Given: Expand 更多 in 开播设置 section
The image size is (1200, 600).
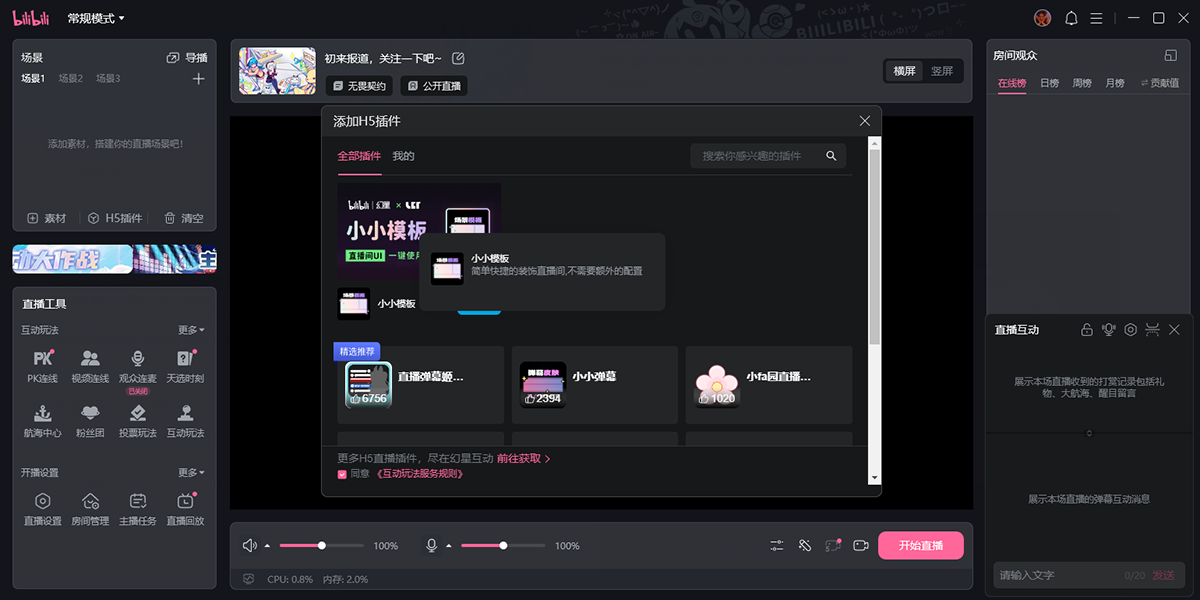Looking at the screenshot, I should tap(191, 472).
